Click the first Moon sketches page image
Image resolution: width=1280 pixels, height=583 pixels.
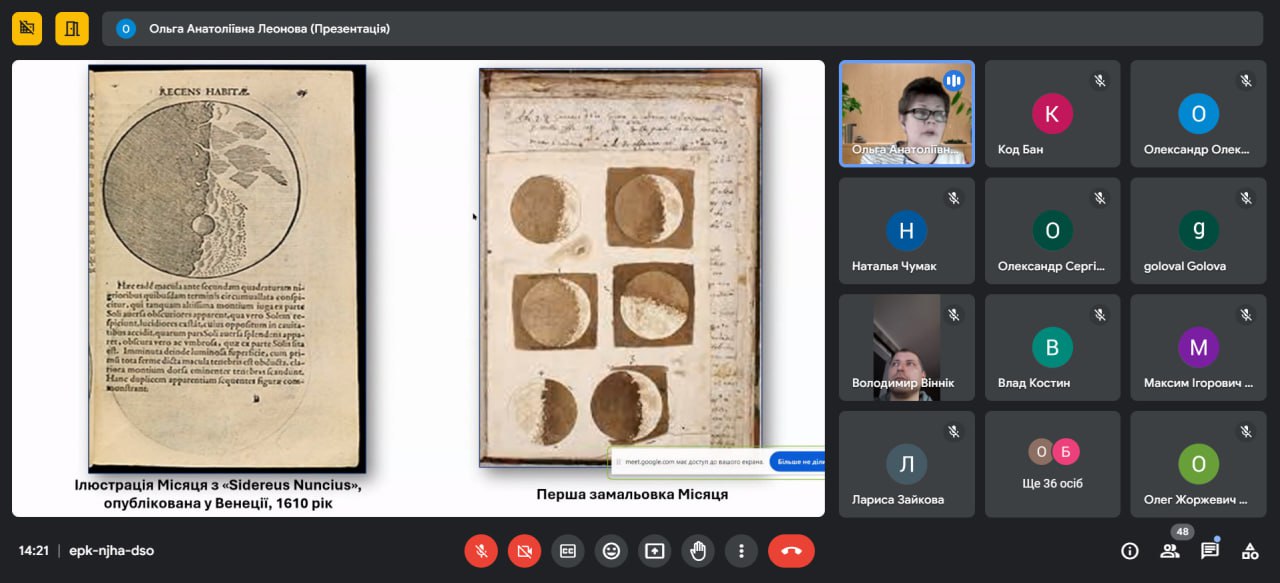[620, 268]
